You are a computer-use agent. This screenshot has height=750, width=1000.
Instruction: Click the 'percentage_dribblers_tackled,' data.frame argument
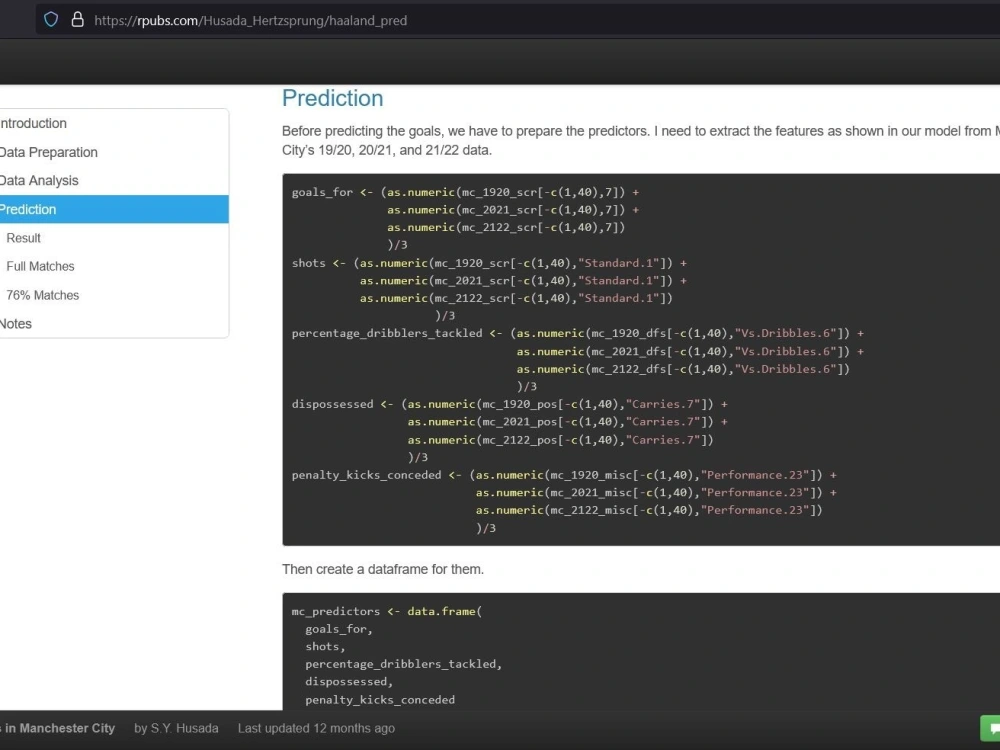pyautogui.click(x=404, y=664)
